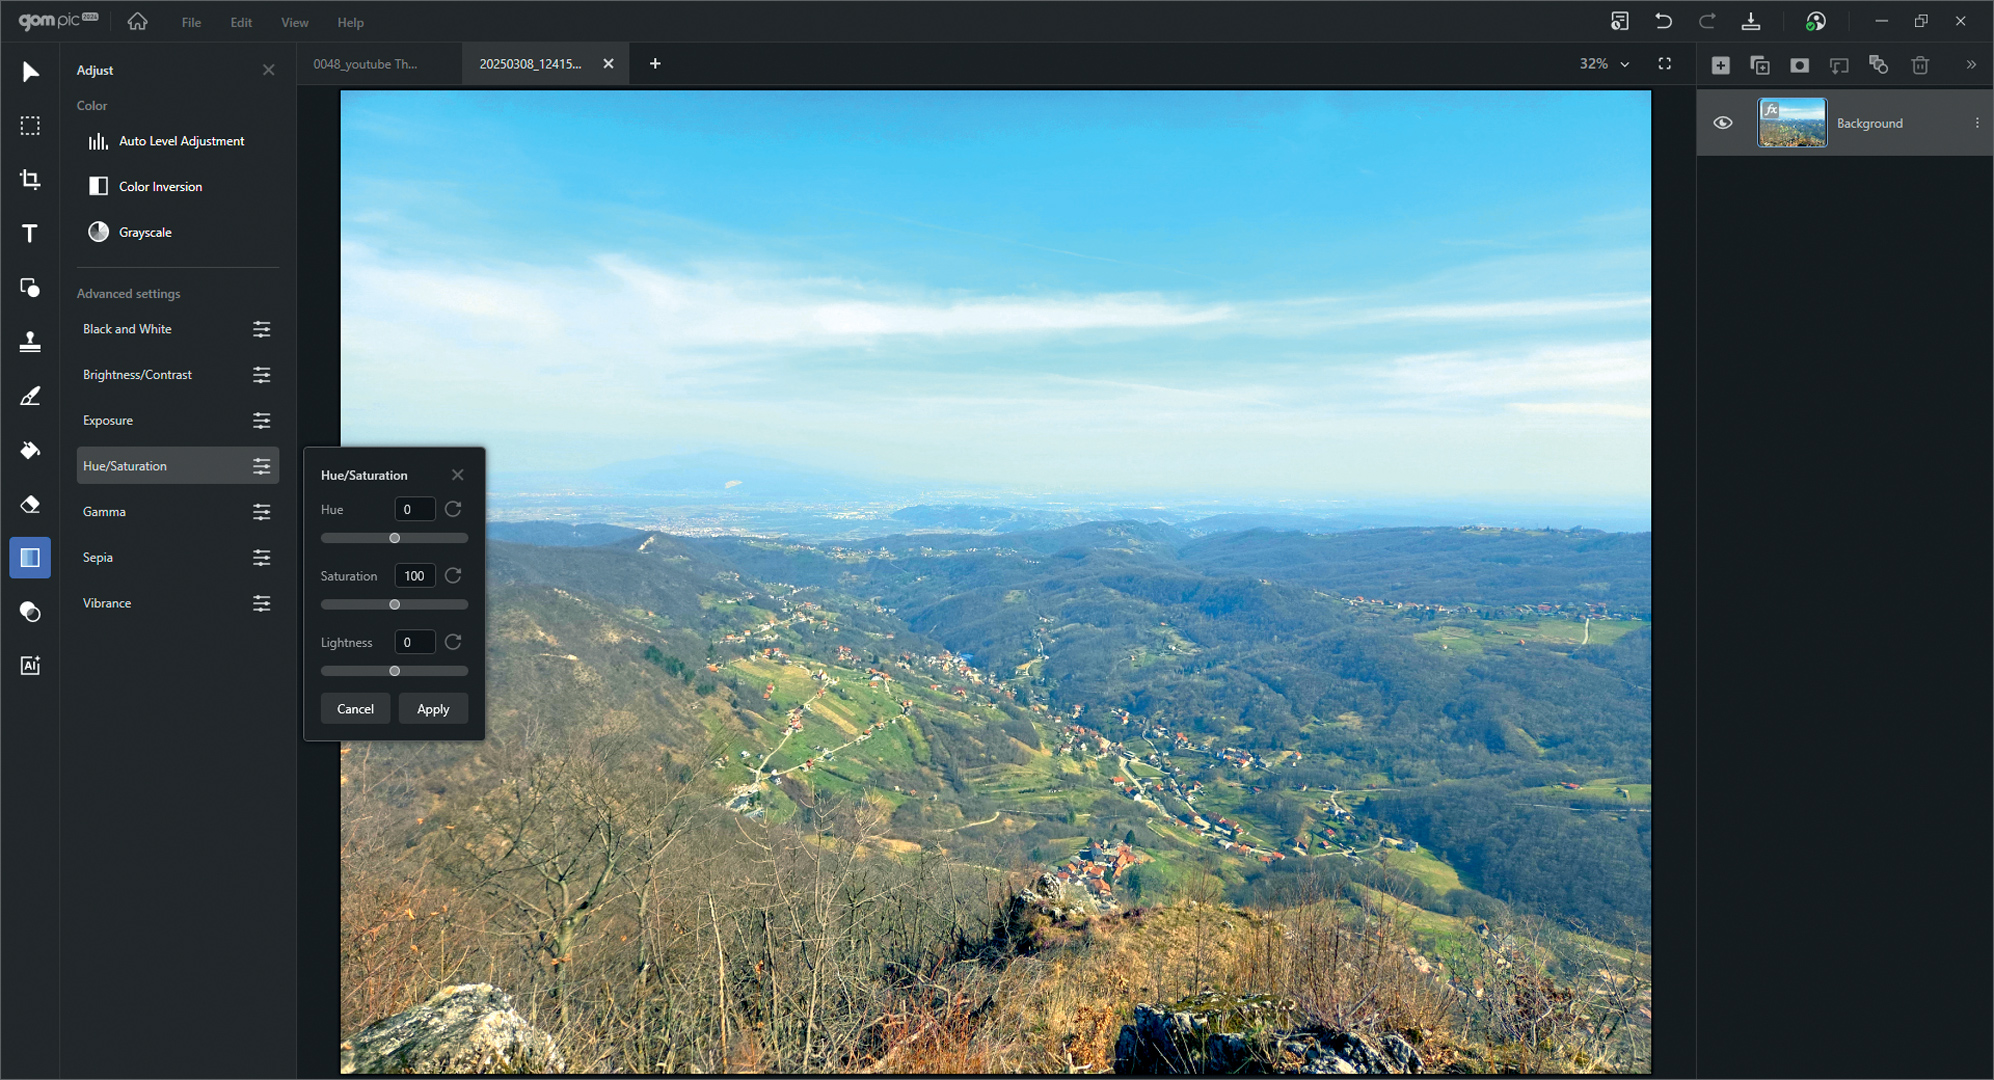Delete layer using trash icon
Image resolution: width=1994 pixels, height=1080 pixels.
click(x=1920, y=65)
